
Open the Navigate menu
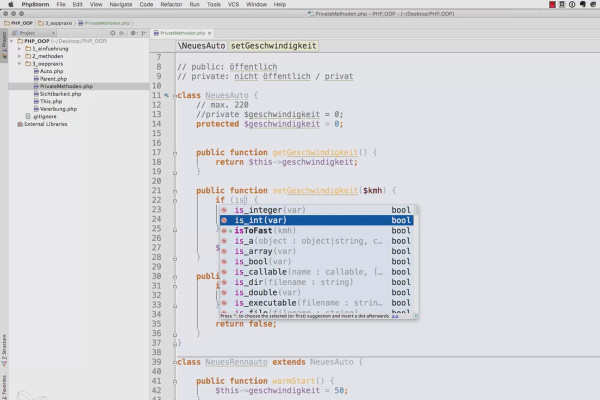coord(121,5)
